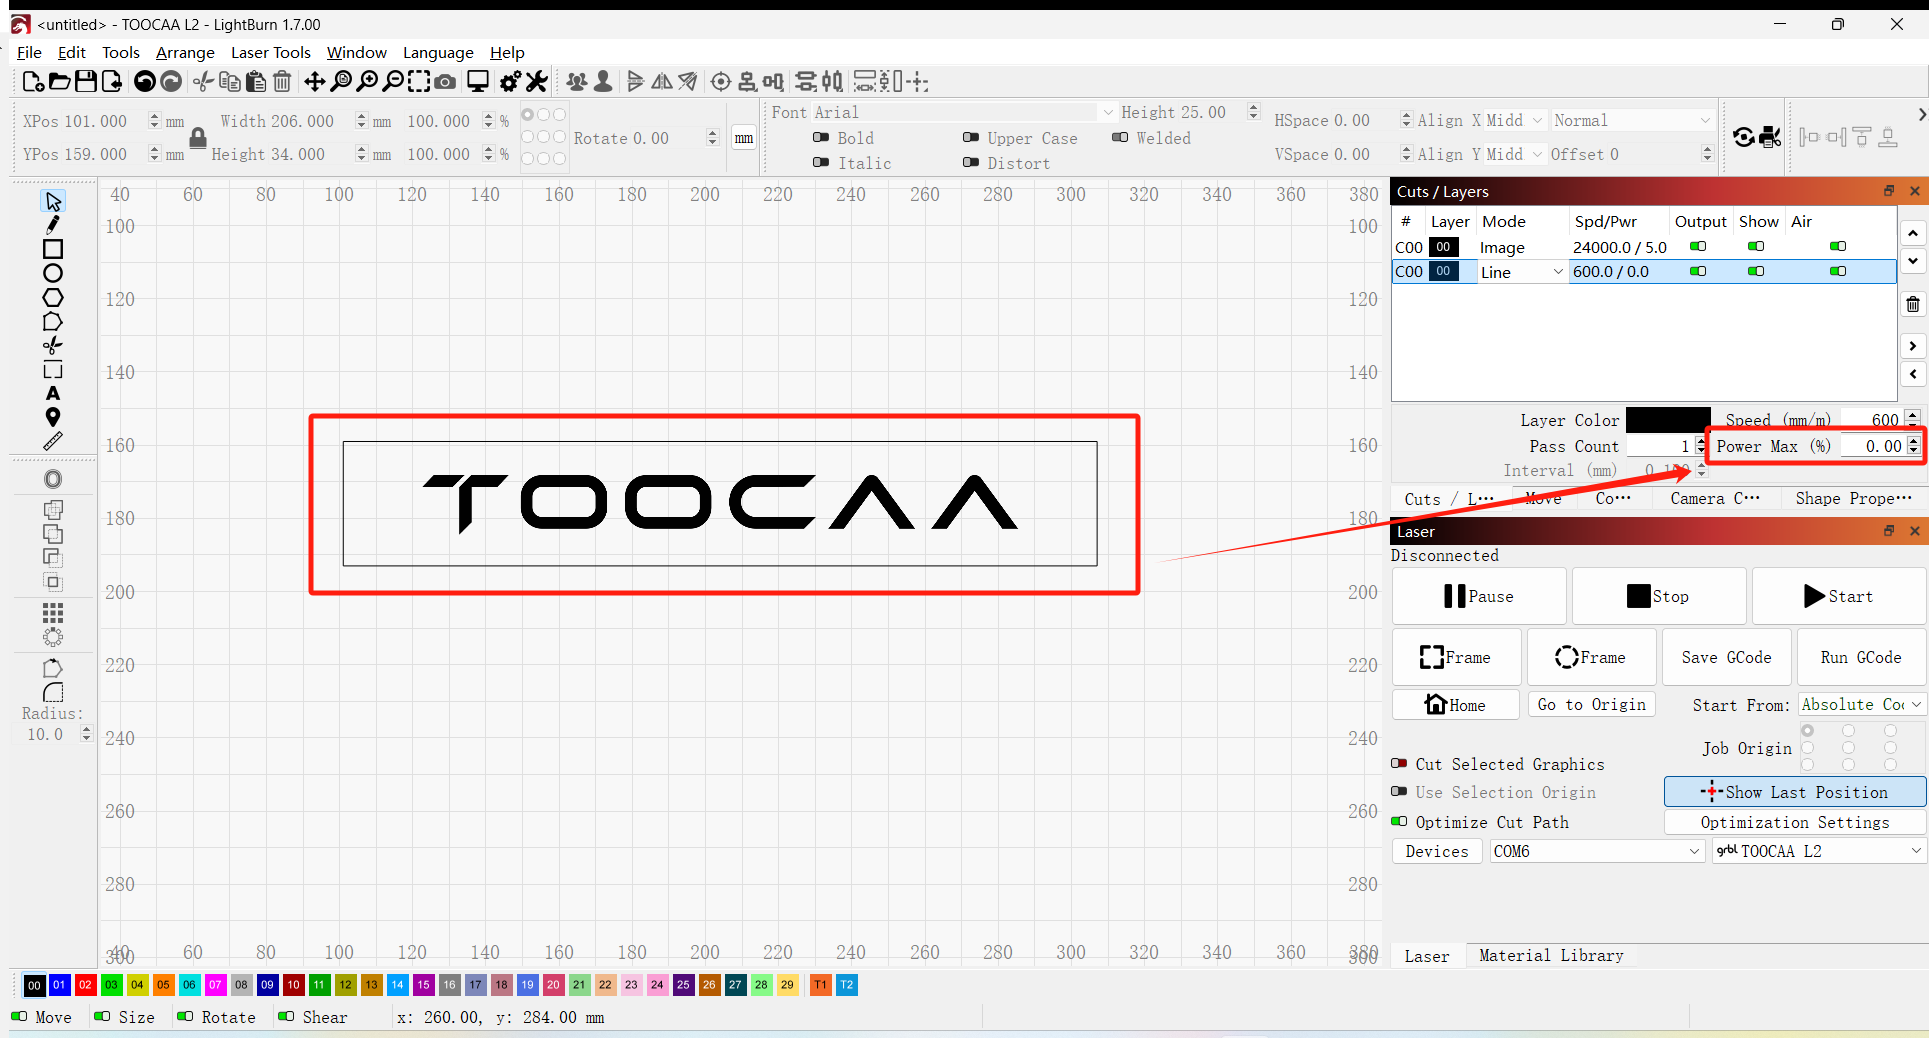Viewport: 1929px width, 1038px height.
Task: Save project with floppy disk icon
Action: pos(86,82)
